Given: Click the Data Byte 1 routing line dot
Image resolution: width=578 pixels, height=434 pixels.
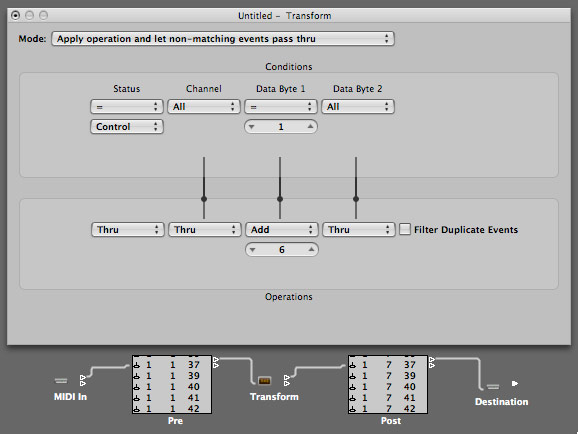Looking at the screenshot, I should 280,199.
